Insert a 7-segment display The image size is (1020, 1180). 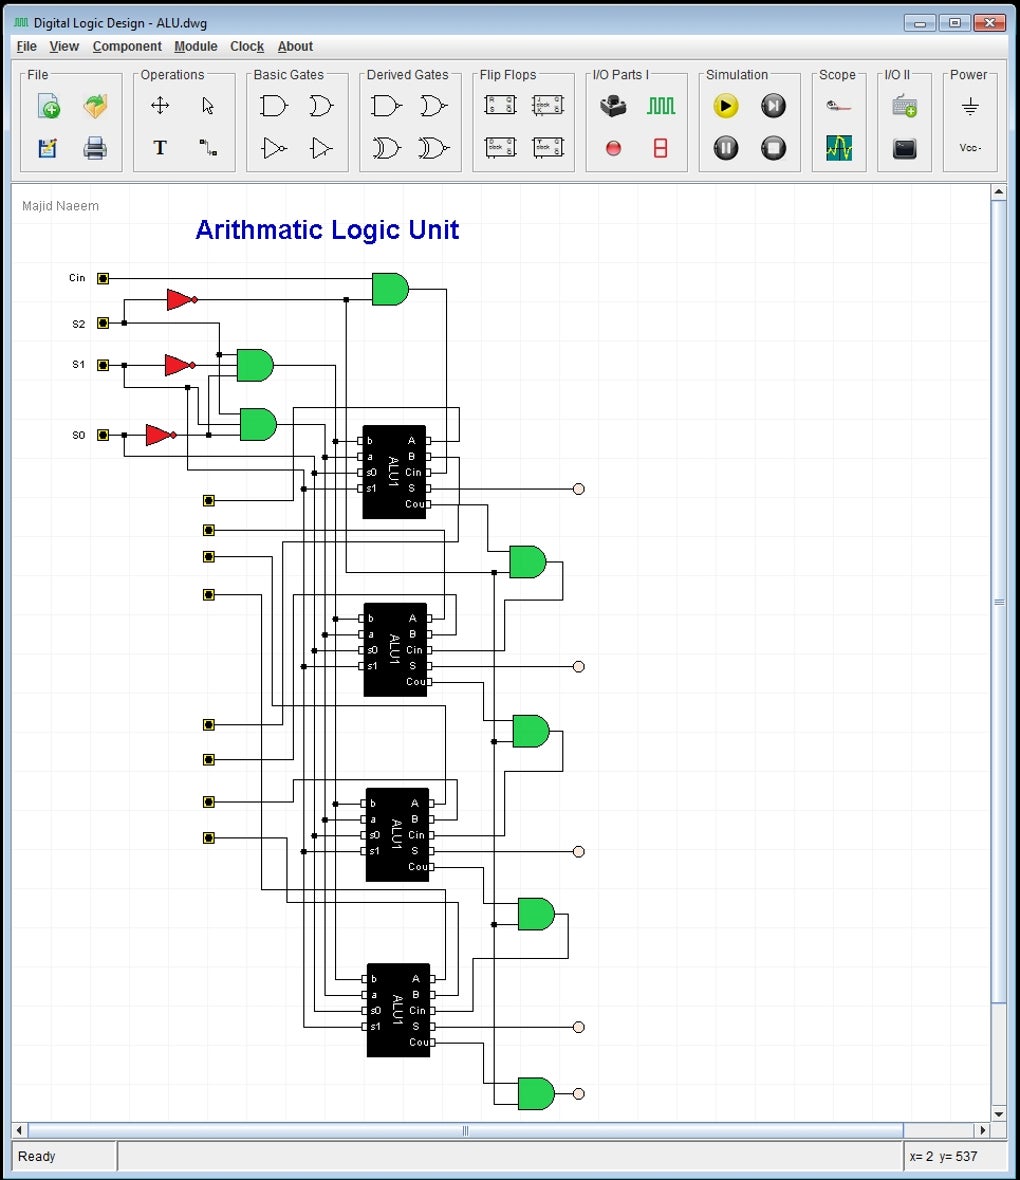[x=662, y=148]
